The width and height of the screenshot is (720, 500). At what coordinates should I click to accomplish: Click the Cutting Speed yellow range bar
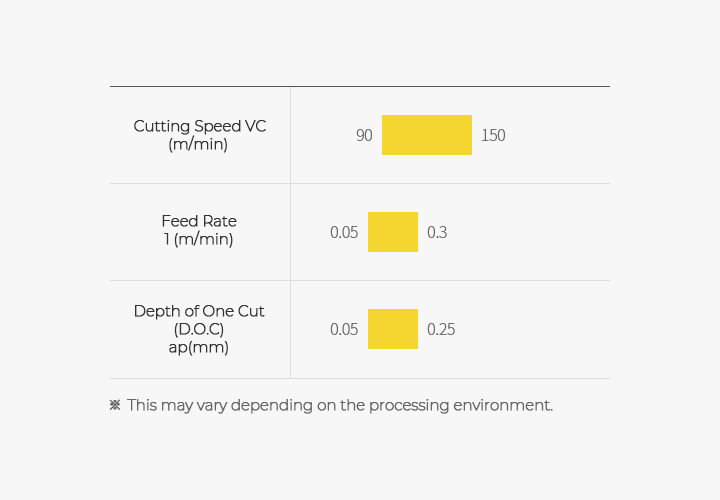pos(427,135)
